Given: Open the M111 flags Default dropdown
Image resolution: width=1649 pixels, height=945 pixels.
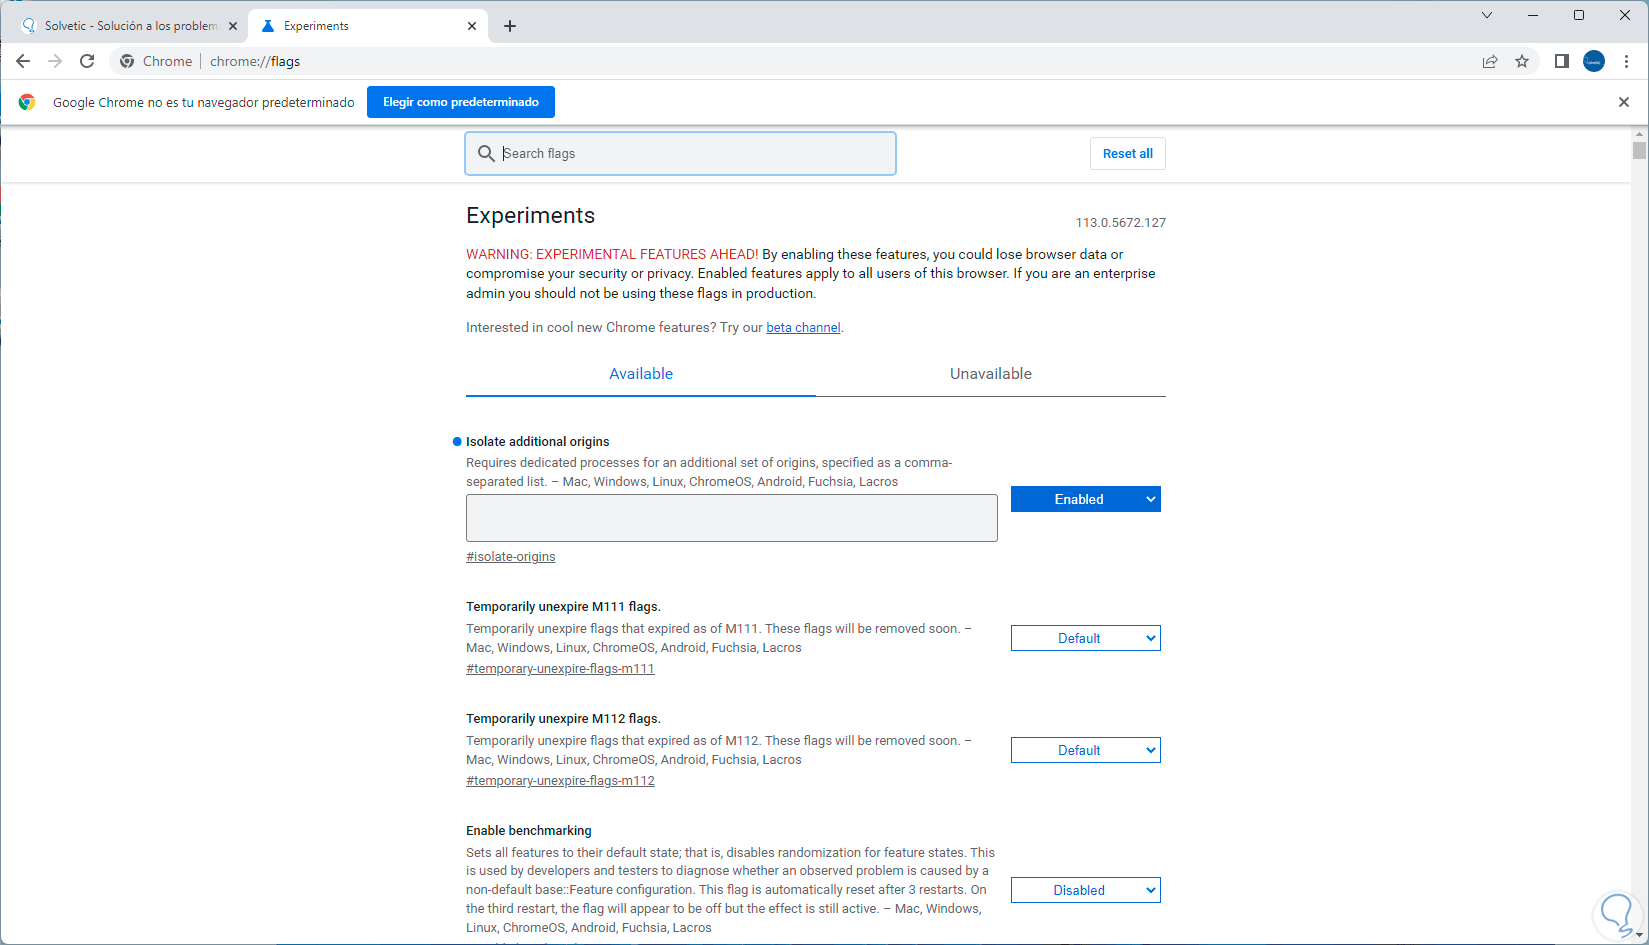Looking at the screenshot, I should [1085, 638].
